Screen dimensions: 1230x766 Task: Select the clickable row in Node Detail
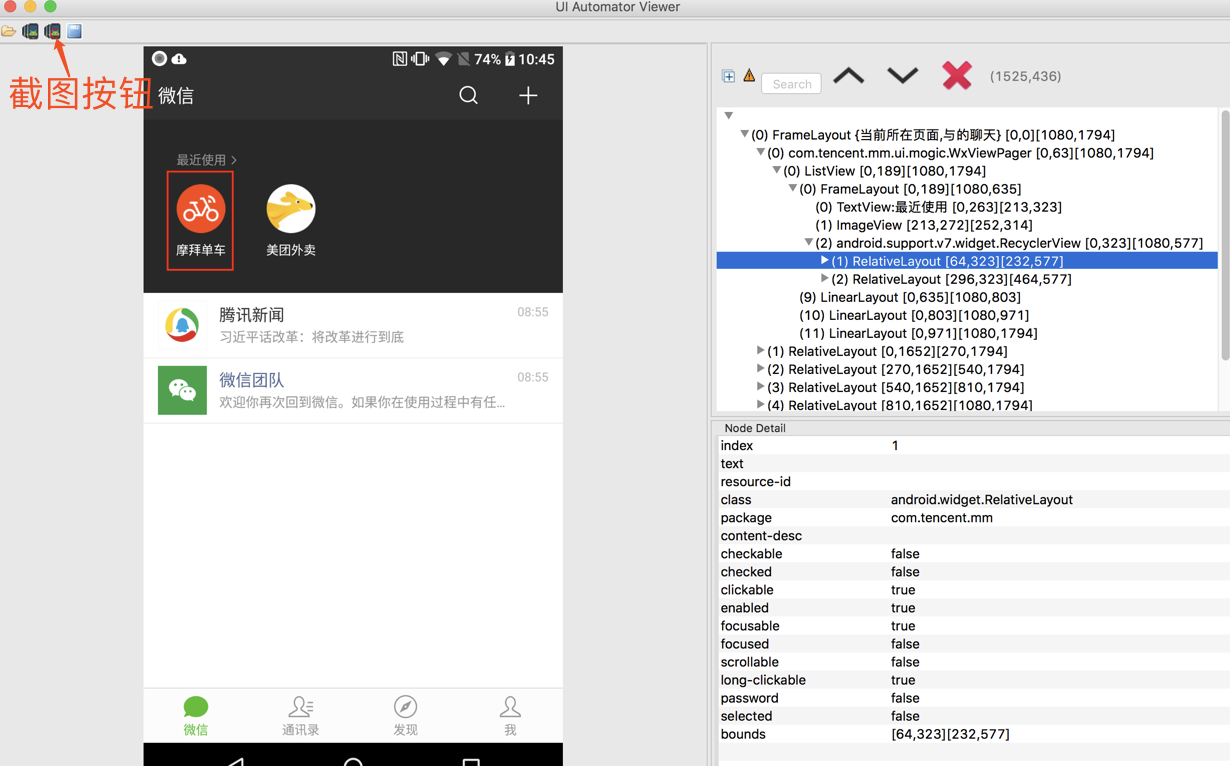[x=973, y=590]
